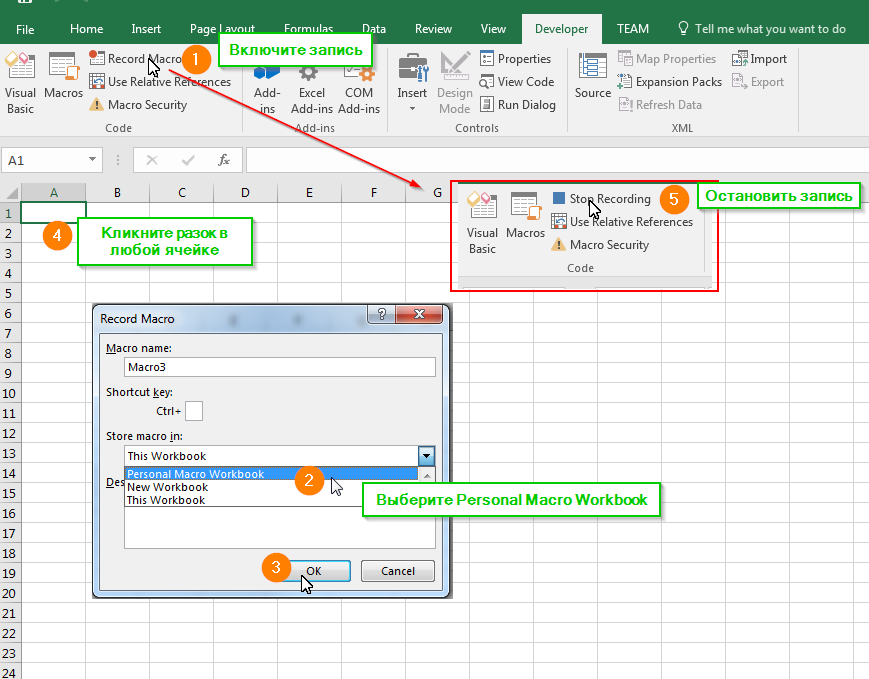
Task: Choose New Workbook in the list
Action: click(272, 487)
